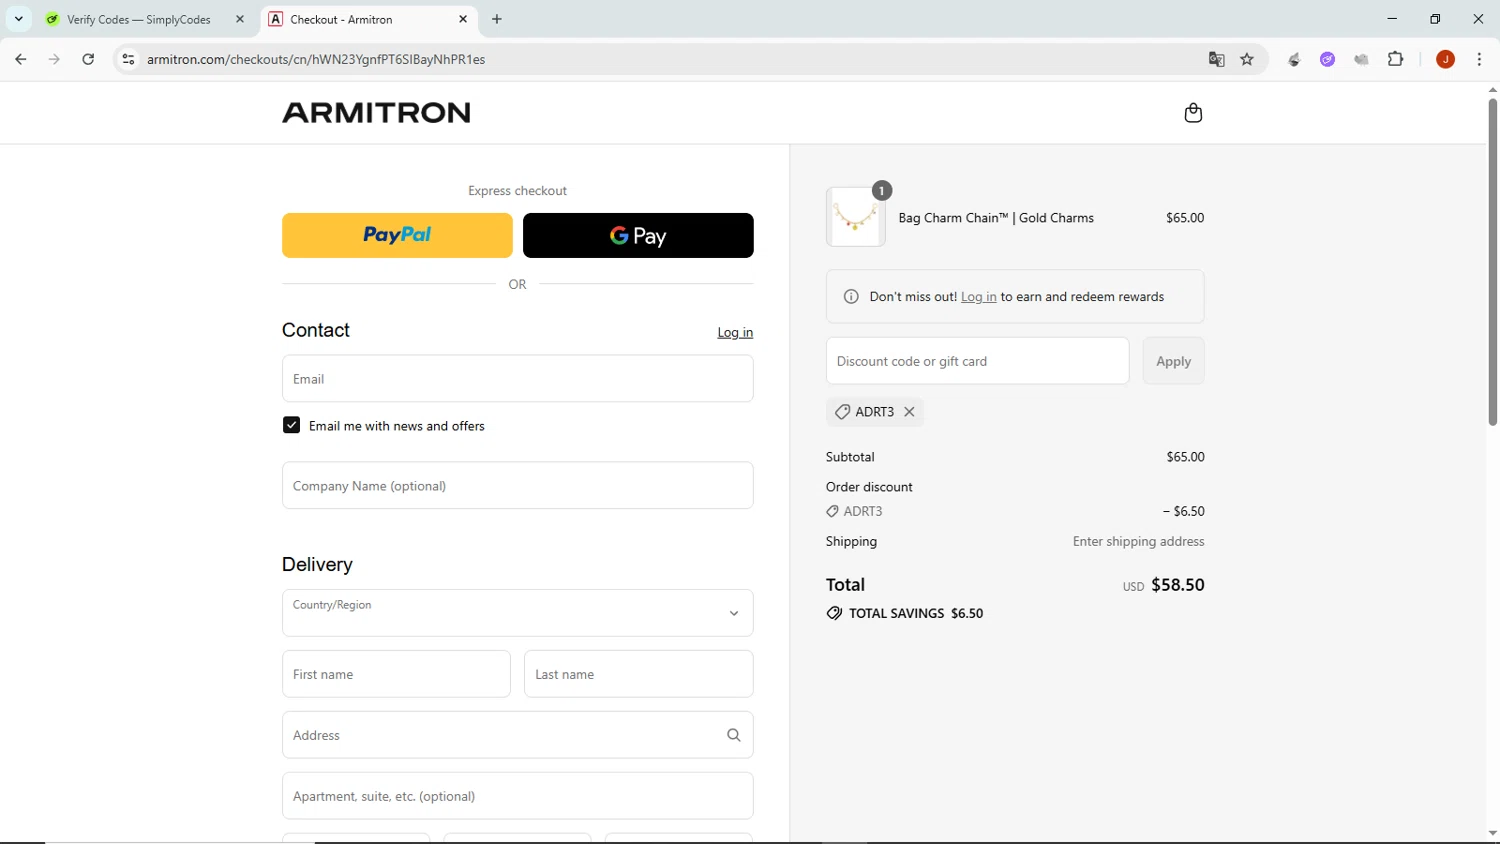This screenshot has width=1500, height=844.
Task: Click the info icon beside Don't miss out
Action: (x=851, y=297)
